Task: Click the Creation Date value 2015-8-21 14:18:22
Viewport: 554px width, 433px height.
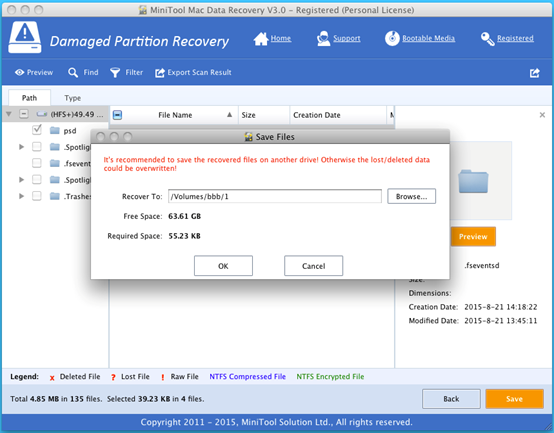Action: 501,307
